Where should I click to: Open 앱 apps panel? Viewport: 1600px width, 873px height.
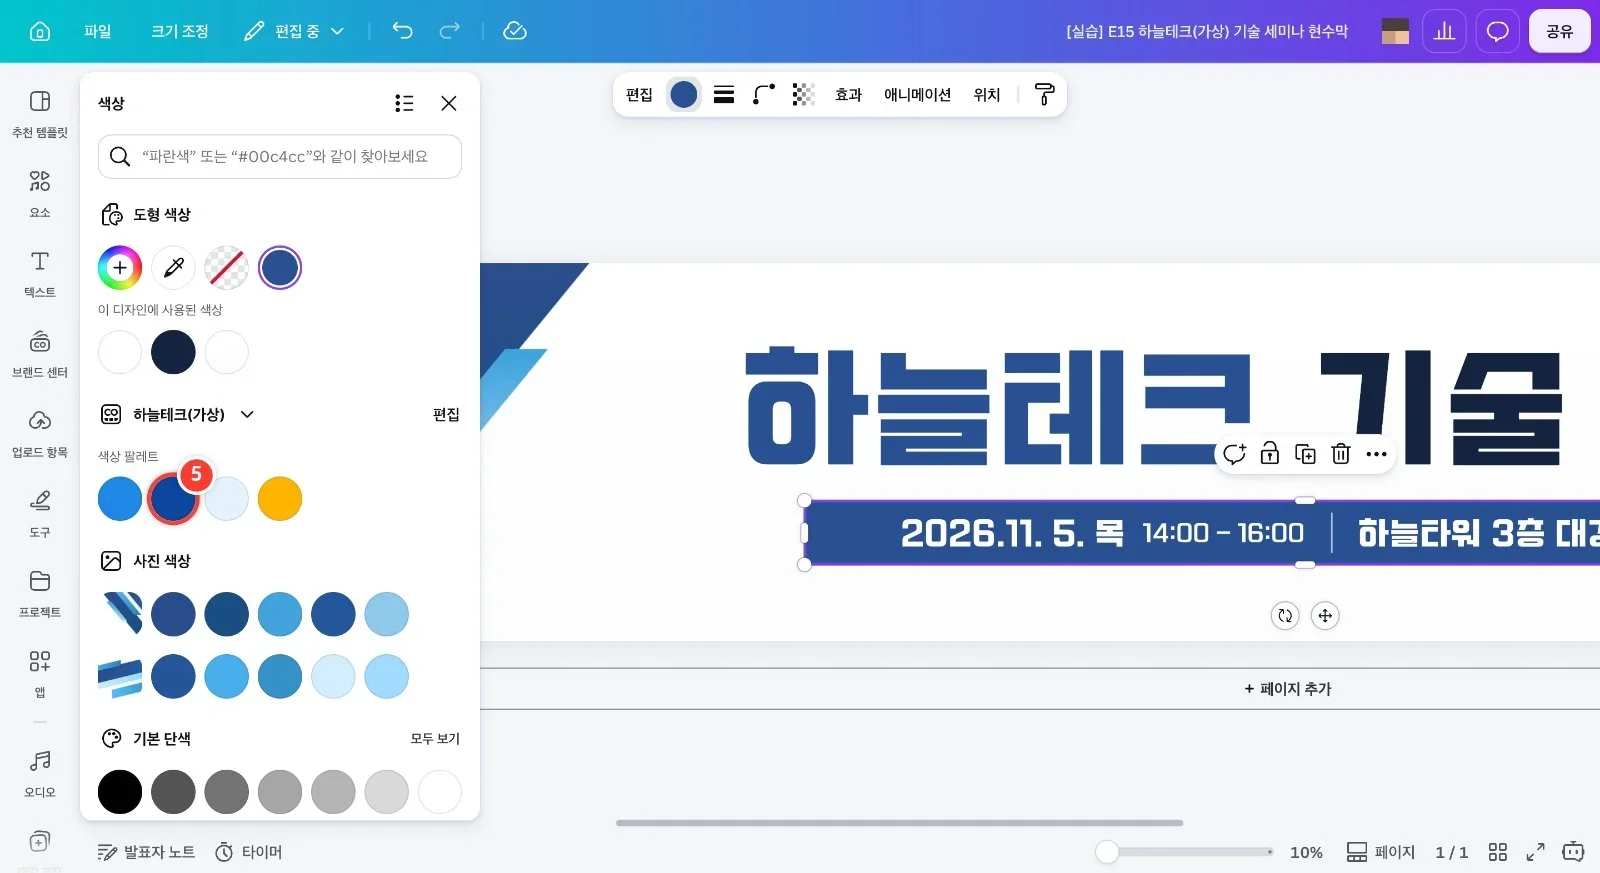[x=40, y=673]
